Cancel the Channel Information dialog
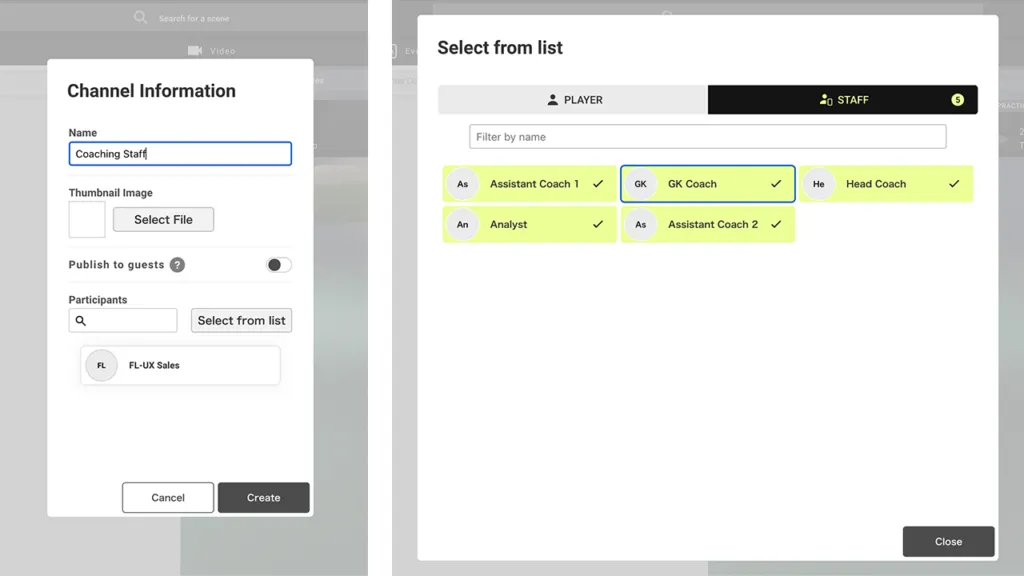Image resolution: width=1024 pixels, height=576 pixels. (x=168, y=498)
